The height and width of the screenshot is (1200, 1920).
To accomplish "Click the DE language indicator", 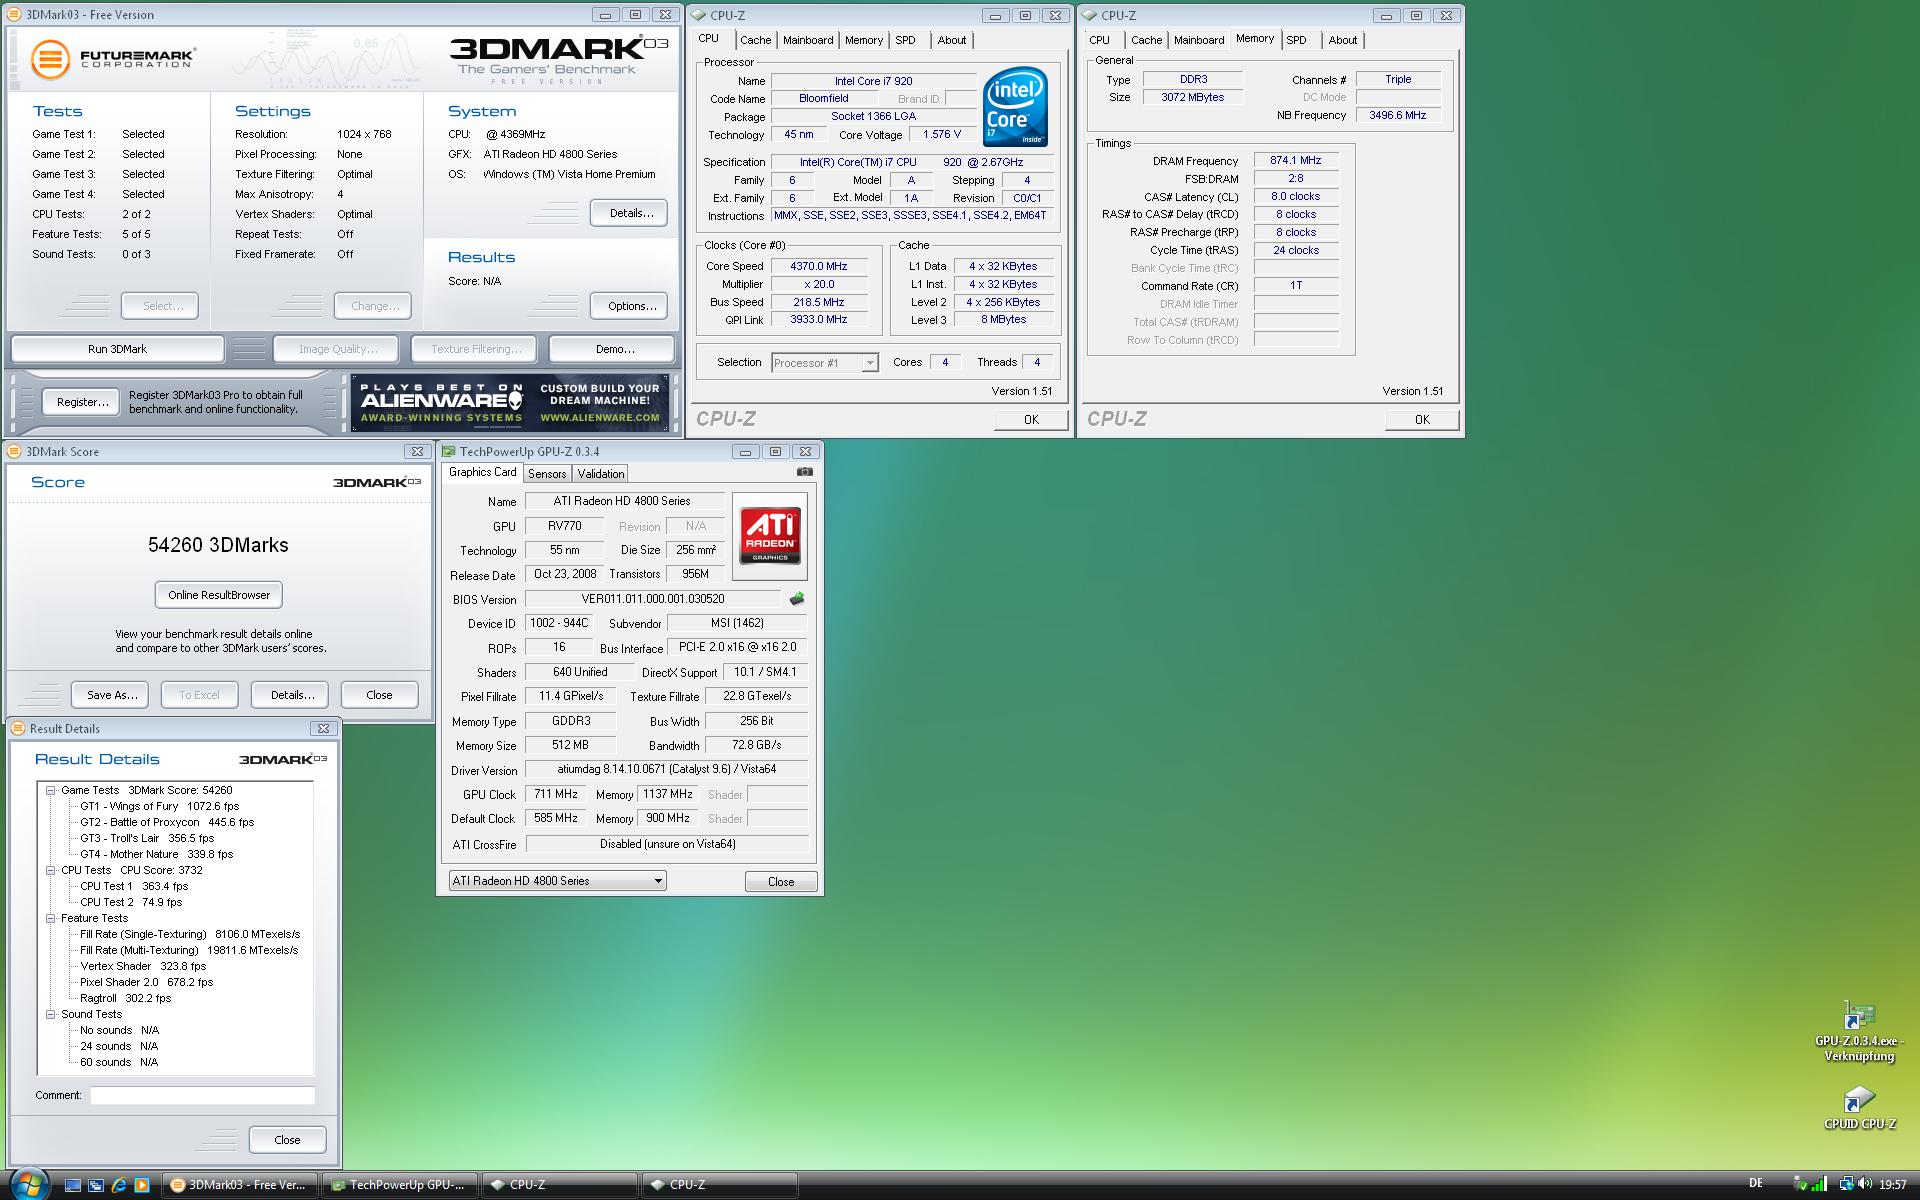I will (x=1756, y=1184).
